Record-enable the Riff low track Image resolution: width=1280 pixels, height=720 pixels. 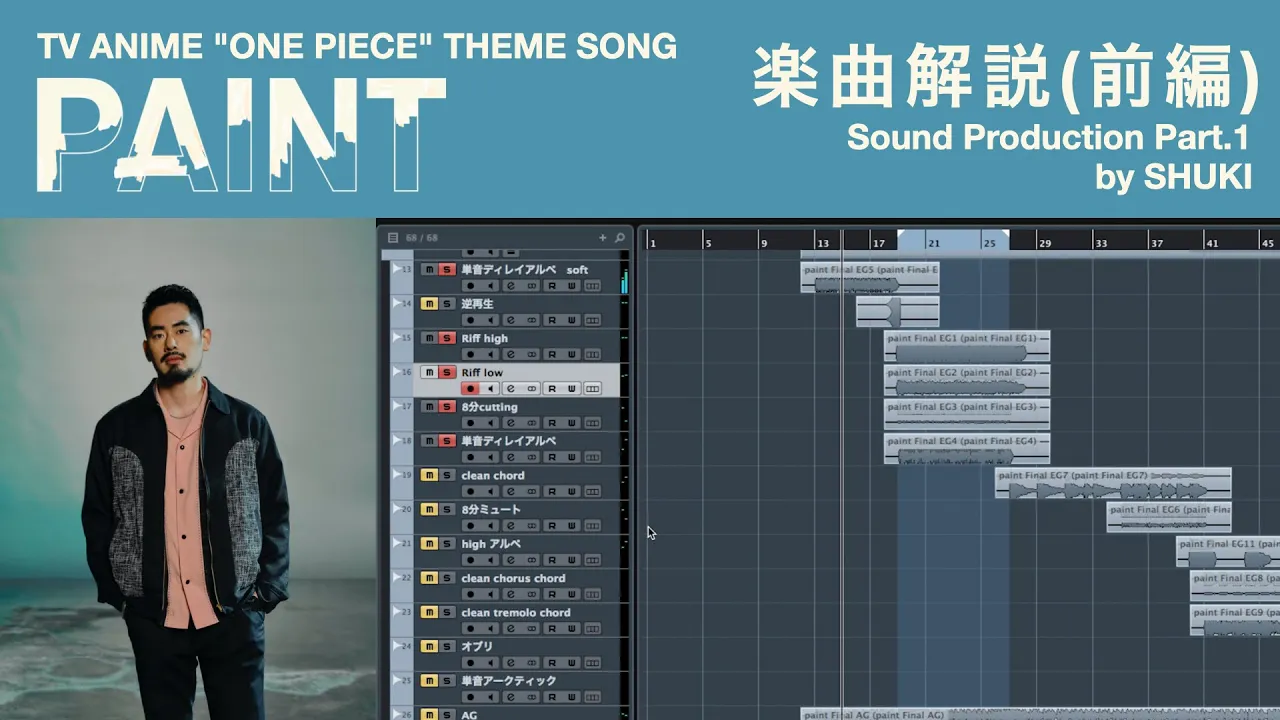click(470, 388)
